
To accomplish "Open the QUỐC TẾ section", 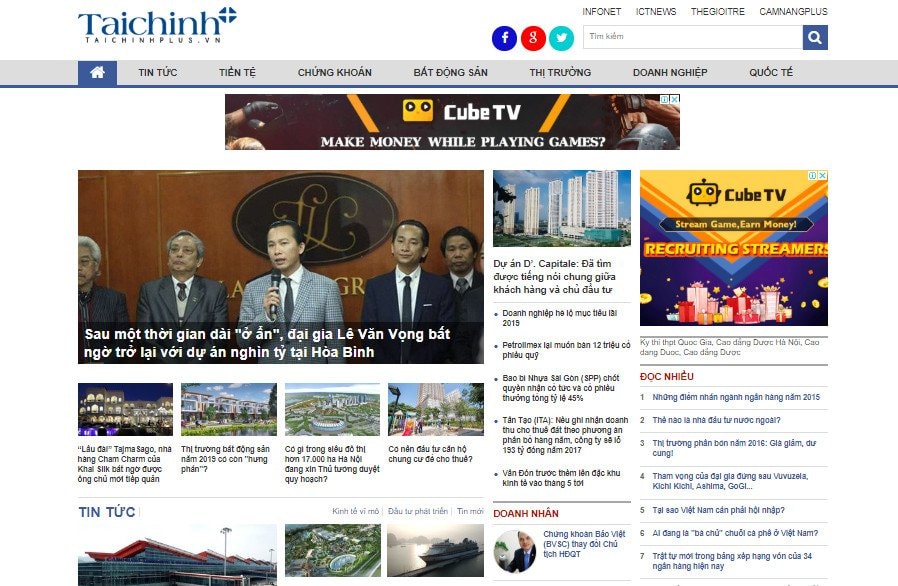I will [x=771, y=73].
